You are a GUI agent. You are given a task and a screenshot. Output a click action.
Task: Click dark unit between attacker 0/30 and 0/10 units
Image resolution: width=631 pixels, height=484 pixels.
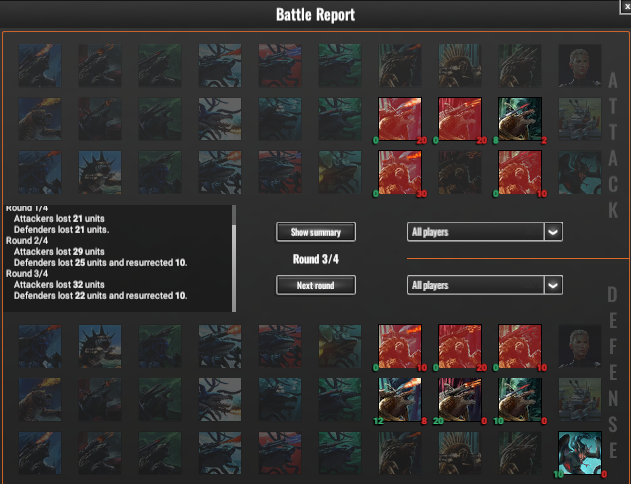(x=460, y=173)
